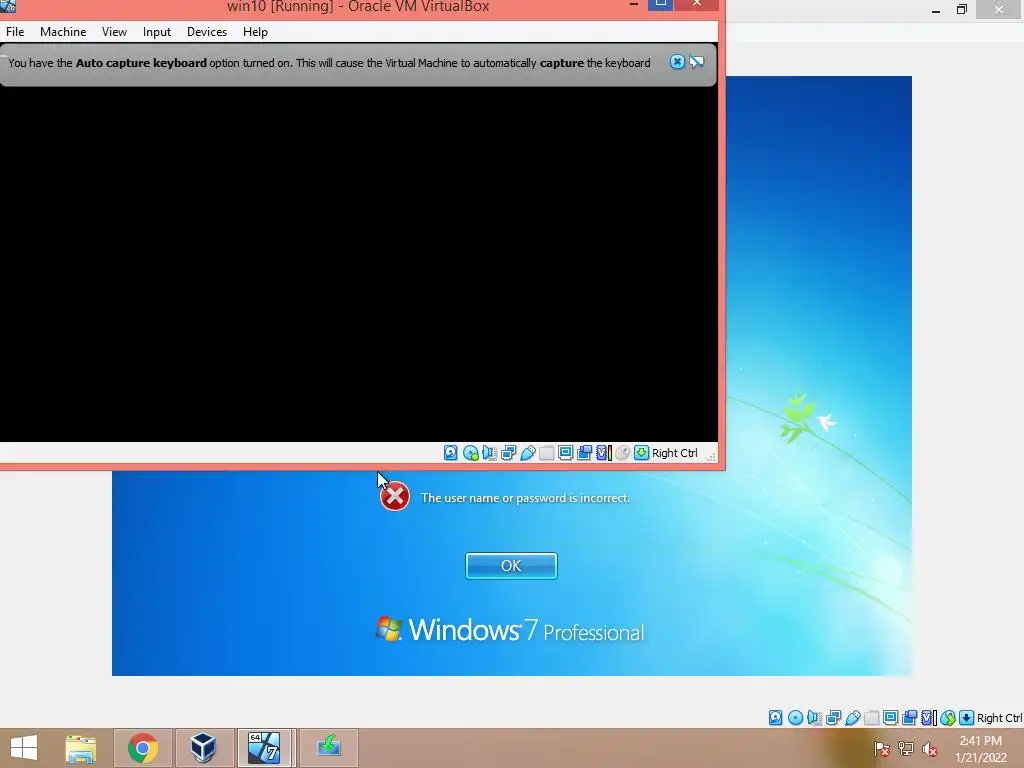Open Action Center flag in system tray
Viewport: 1024px width, 768px height.
[882, 749]
